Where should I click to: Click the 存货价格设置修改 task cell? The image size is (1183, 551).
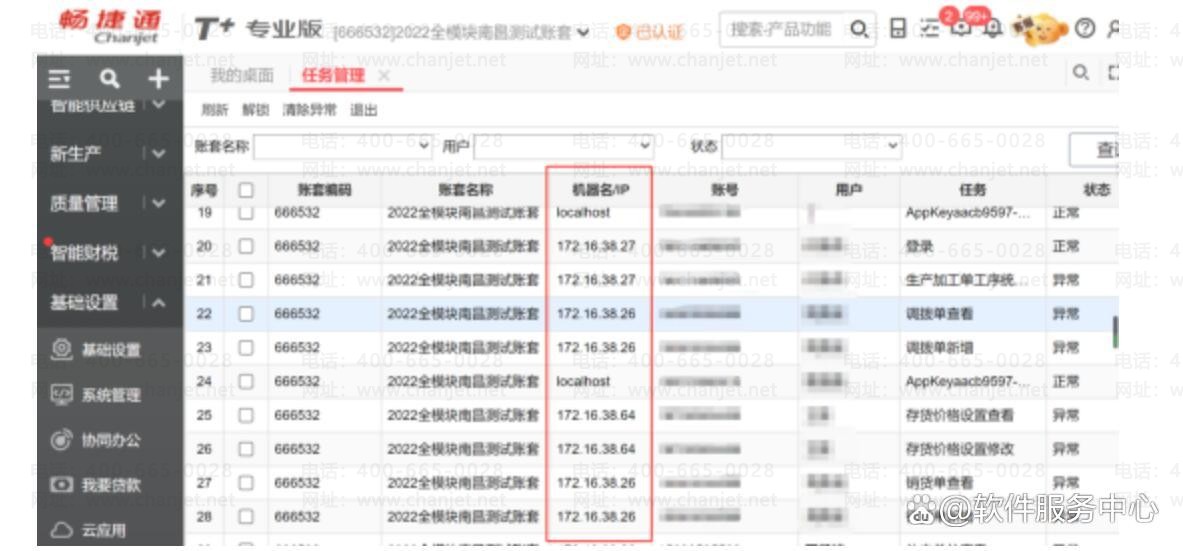960,449
